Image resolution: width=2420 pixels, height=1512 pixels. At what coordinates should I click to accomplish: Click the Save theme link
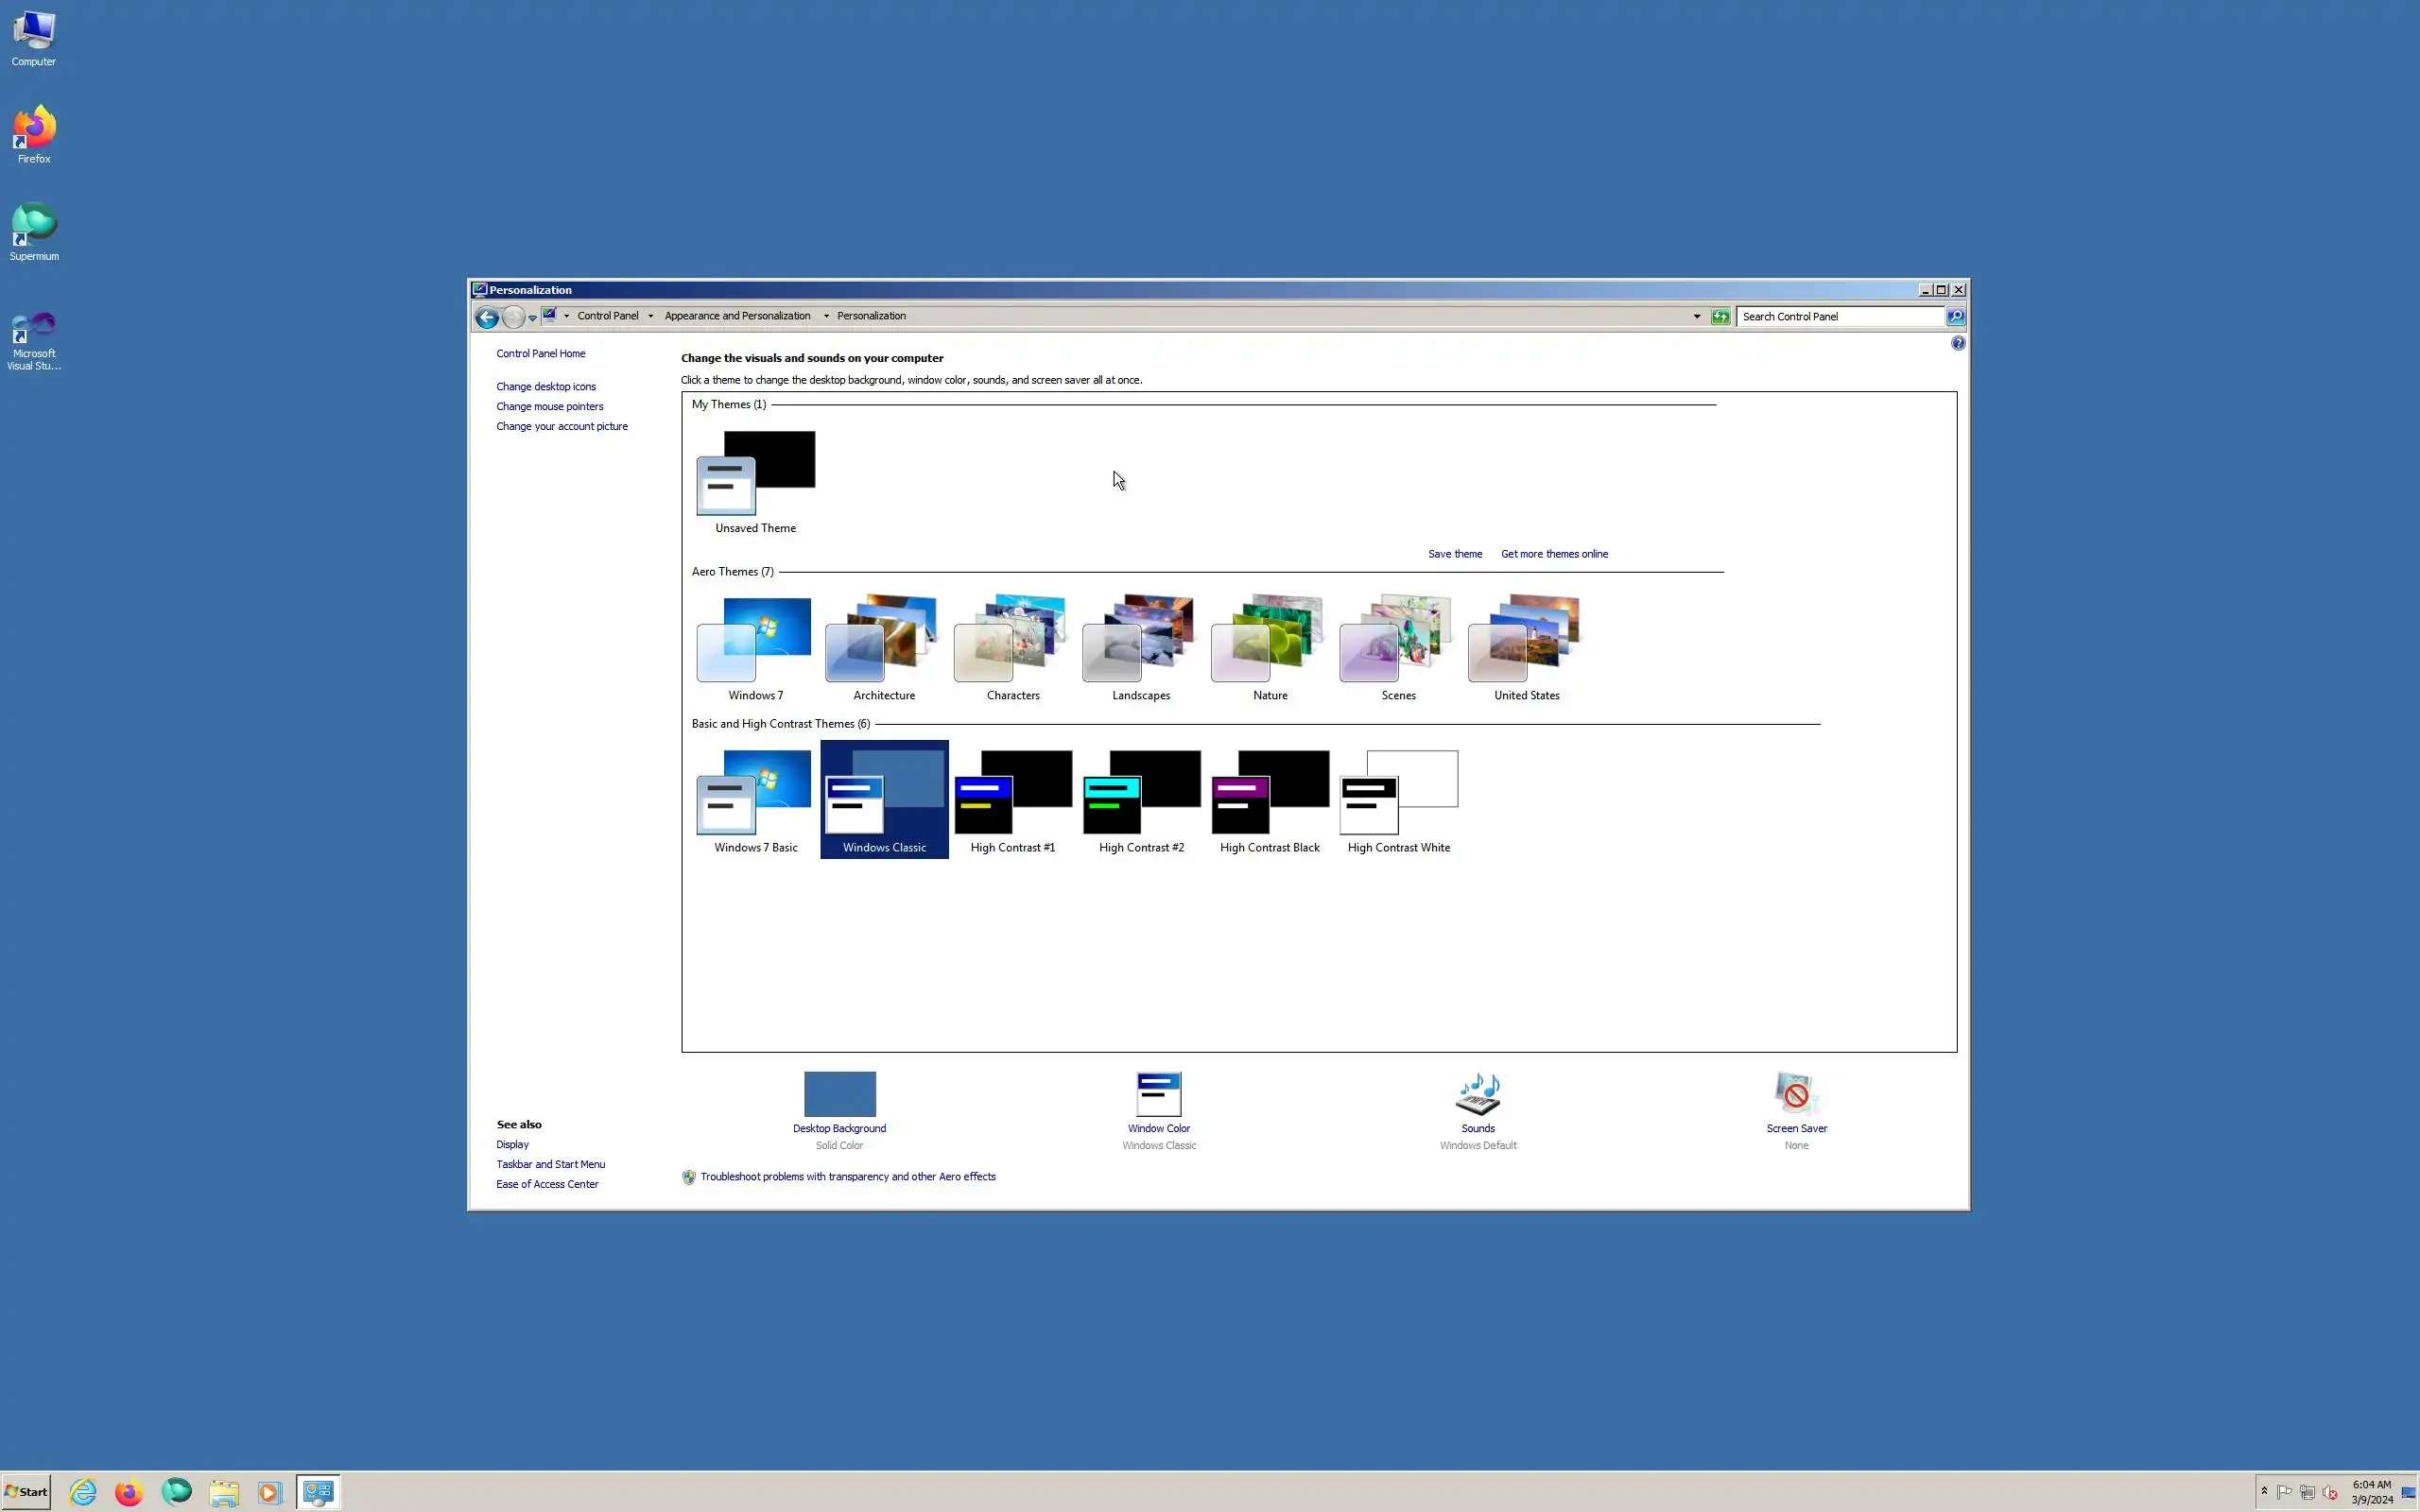[x=1454, y=554]
